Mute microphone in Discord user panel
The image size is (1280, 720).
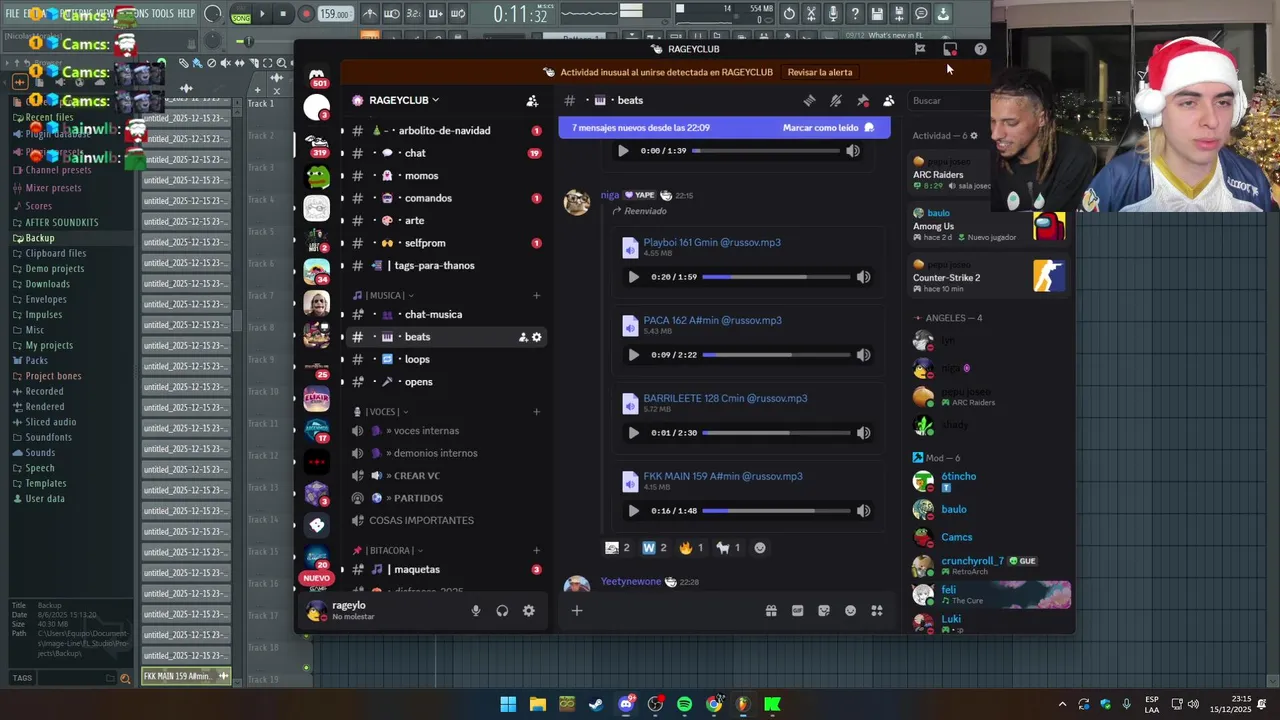(x=476, y=611)
